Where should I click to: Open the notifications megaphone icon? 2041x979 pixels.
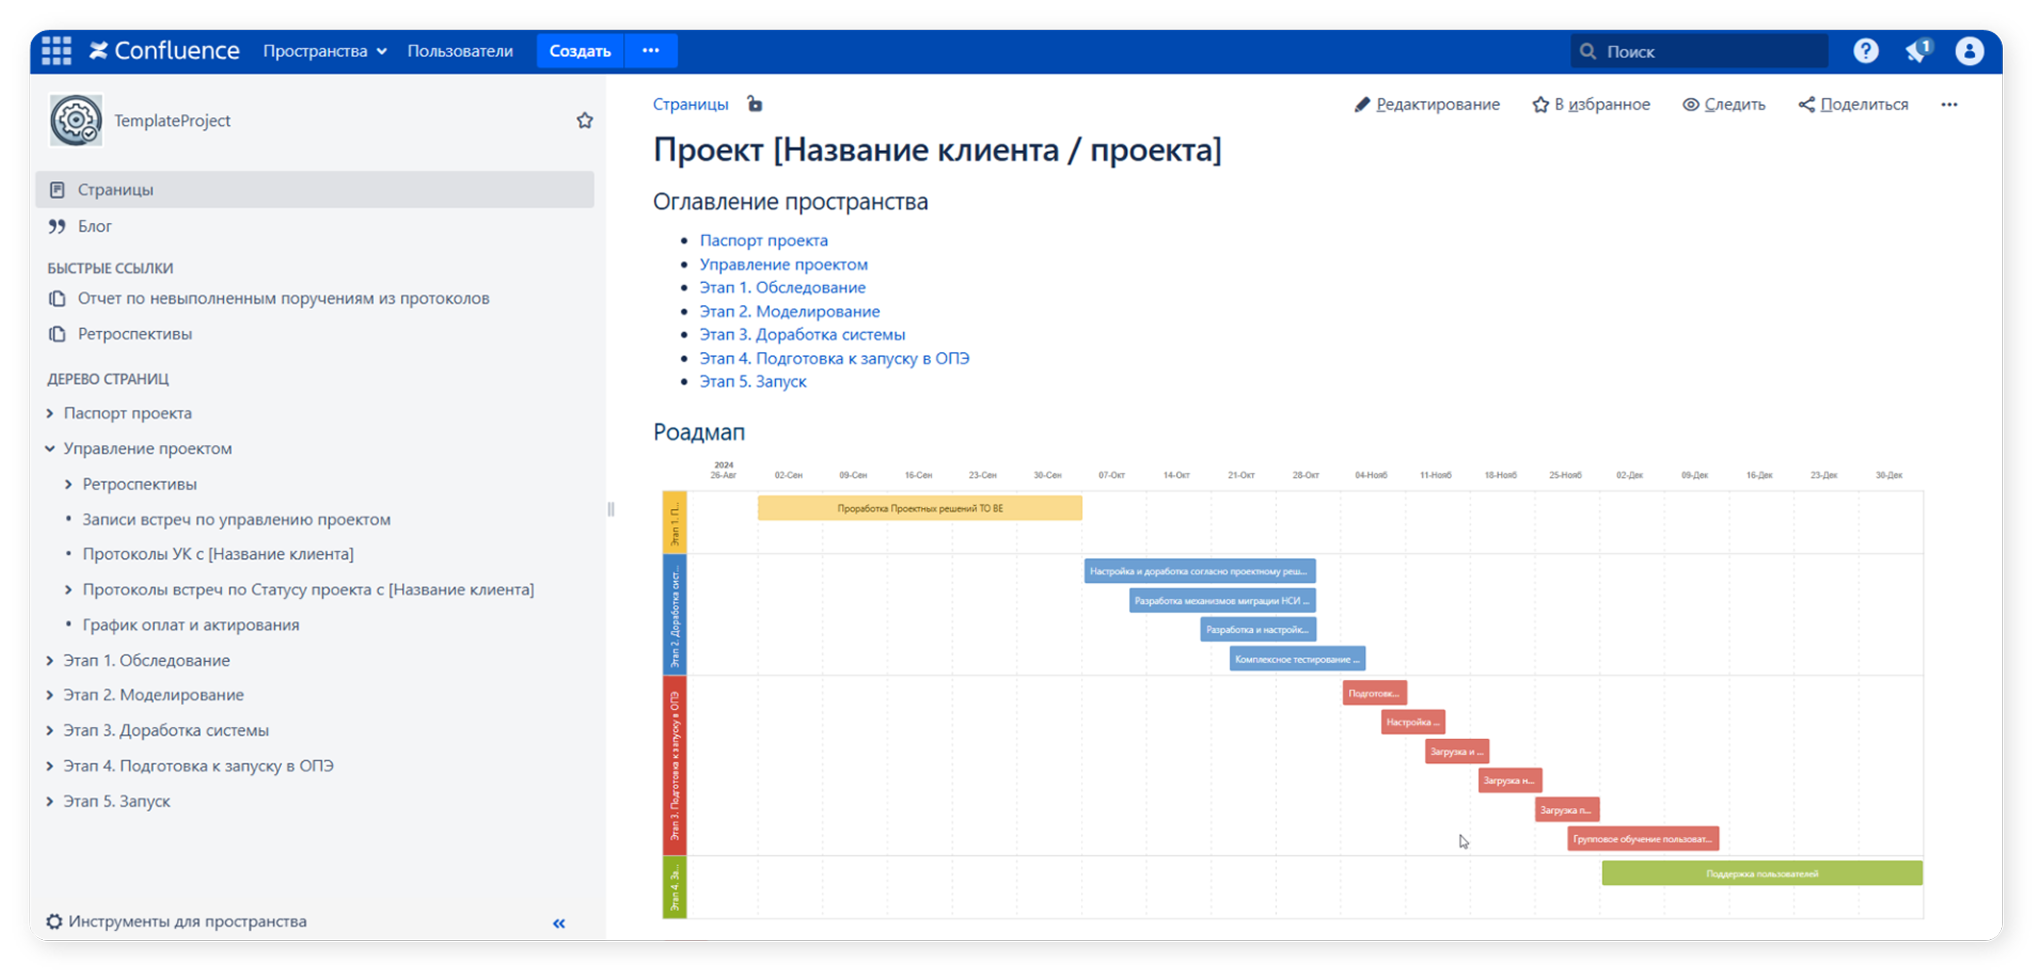pyautogui.click(x=1916, y=51)
